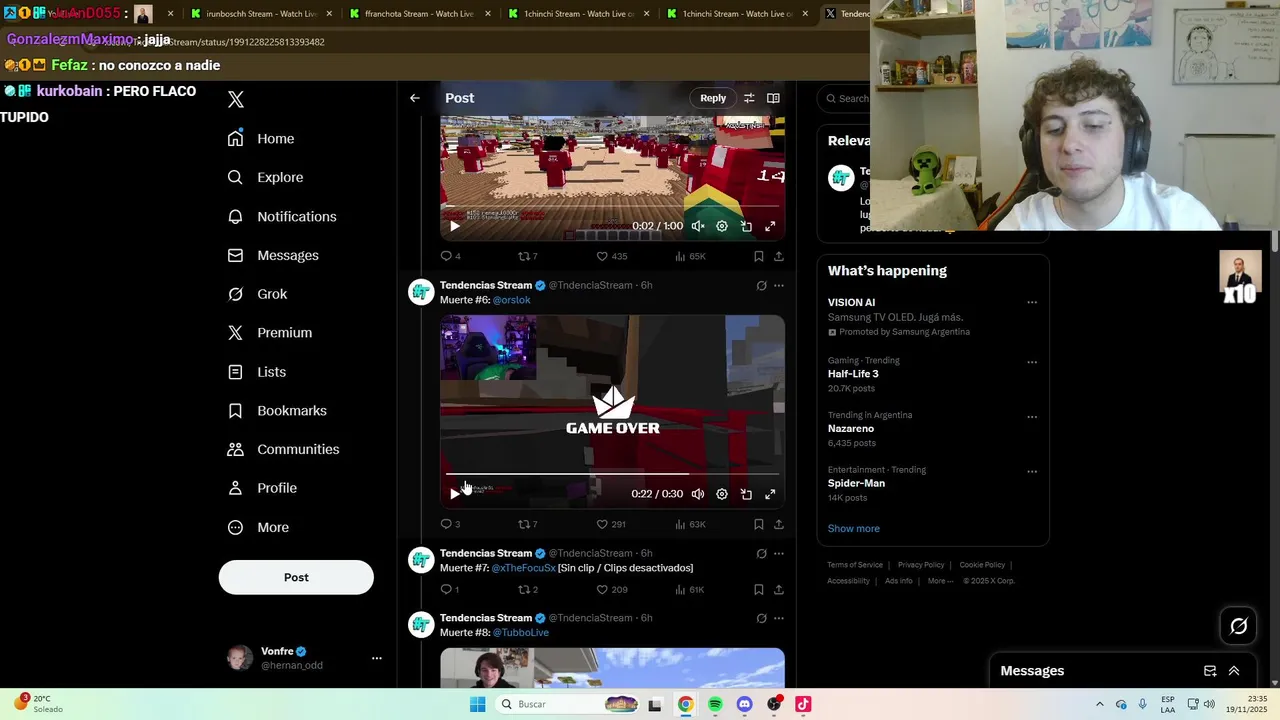Open more options on Muerte #7 post
Image resolution: width=1280 pixels, height=720 pixels.
(779, 553)
